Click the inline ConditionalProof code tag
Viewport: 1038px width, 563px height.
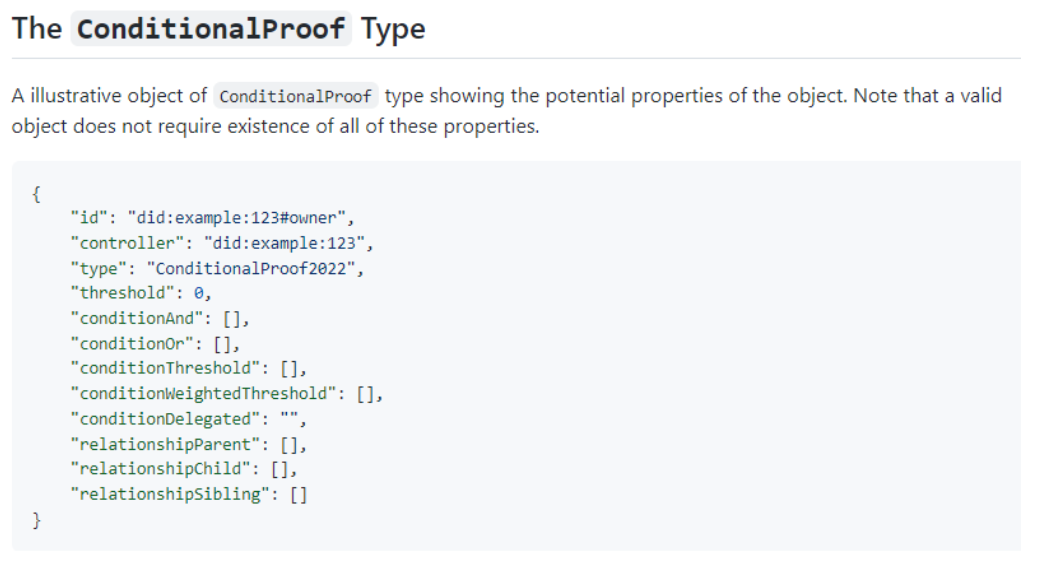[295, 96]
